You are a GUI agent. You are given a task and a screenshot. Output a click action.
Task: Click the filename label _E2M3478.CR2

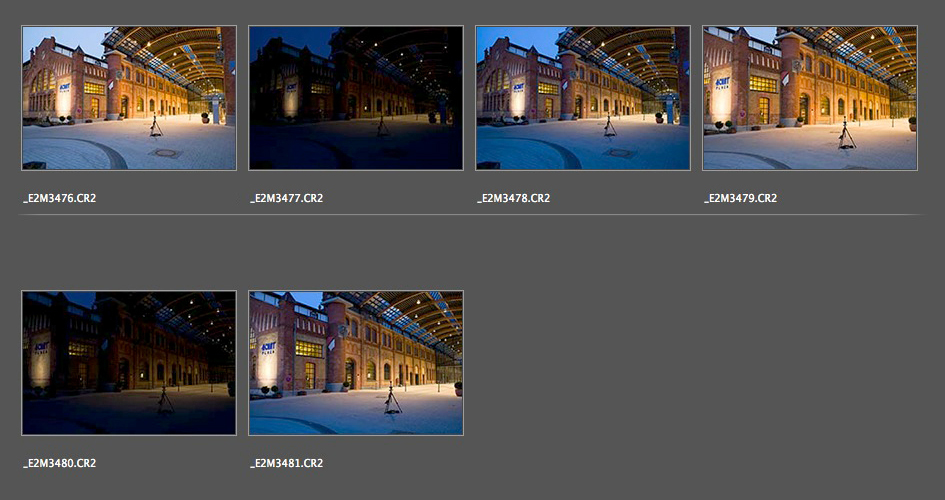coord(513,198)
